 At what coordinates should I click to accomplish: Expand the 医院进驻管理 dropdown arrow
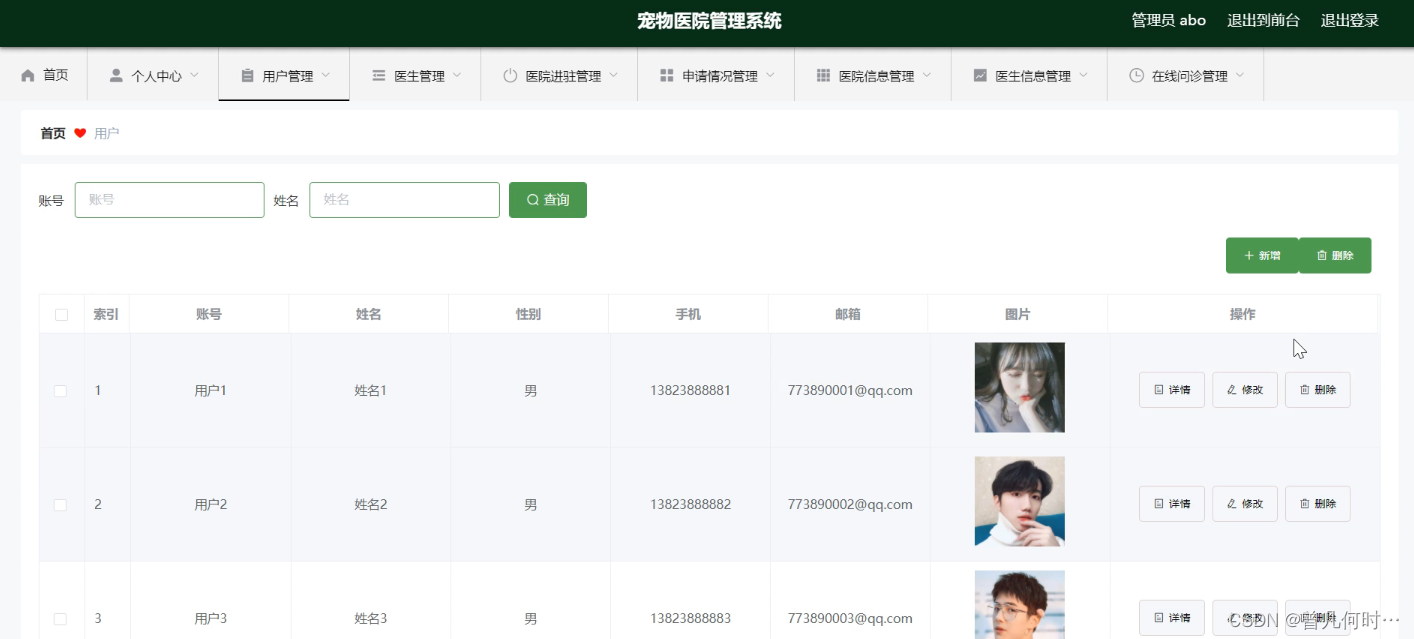tap(613, 75)
